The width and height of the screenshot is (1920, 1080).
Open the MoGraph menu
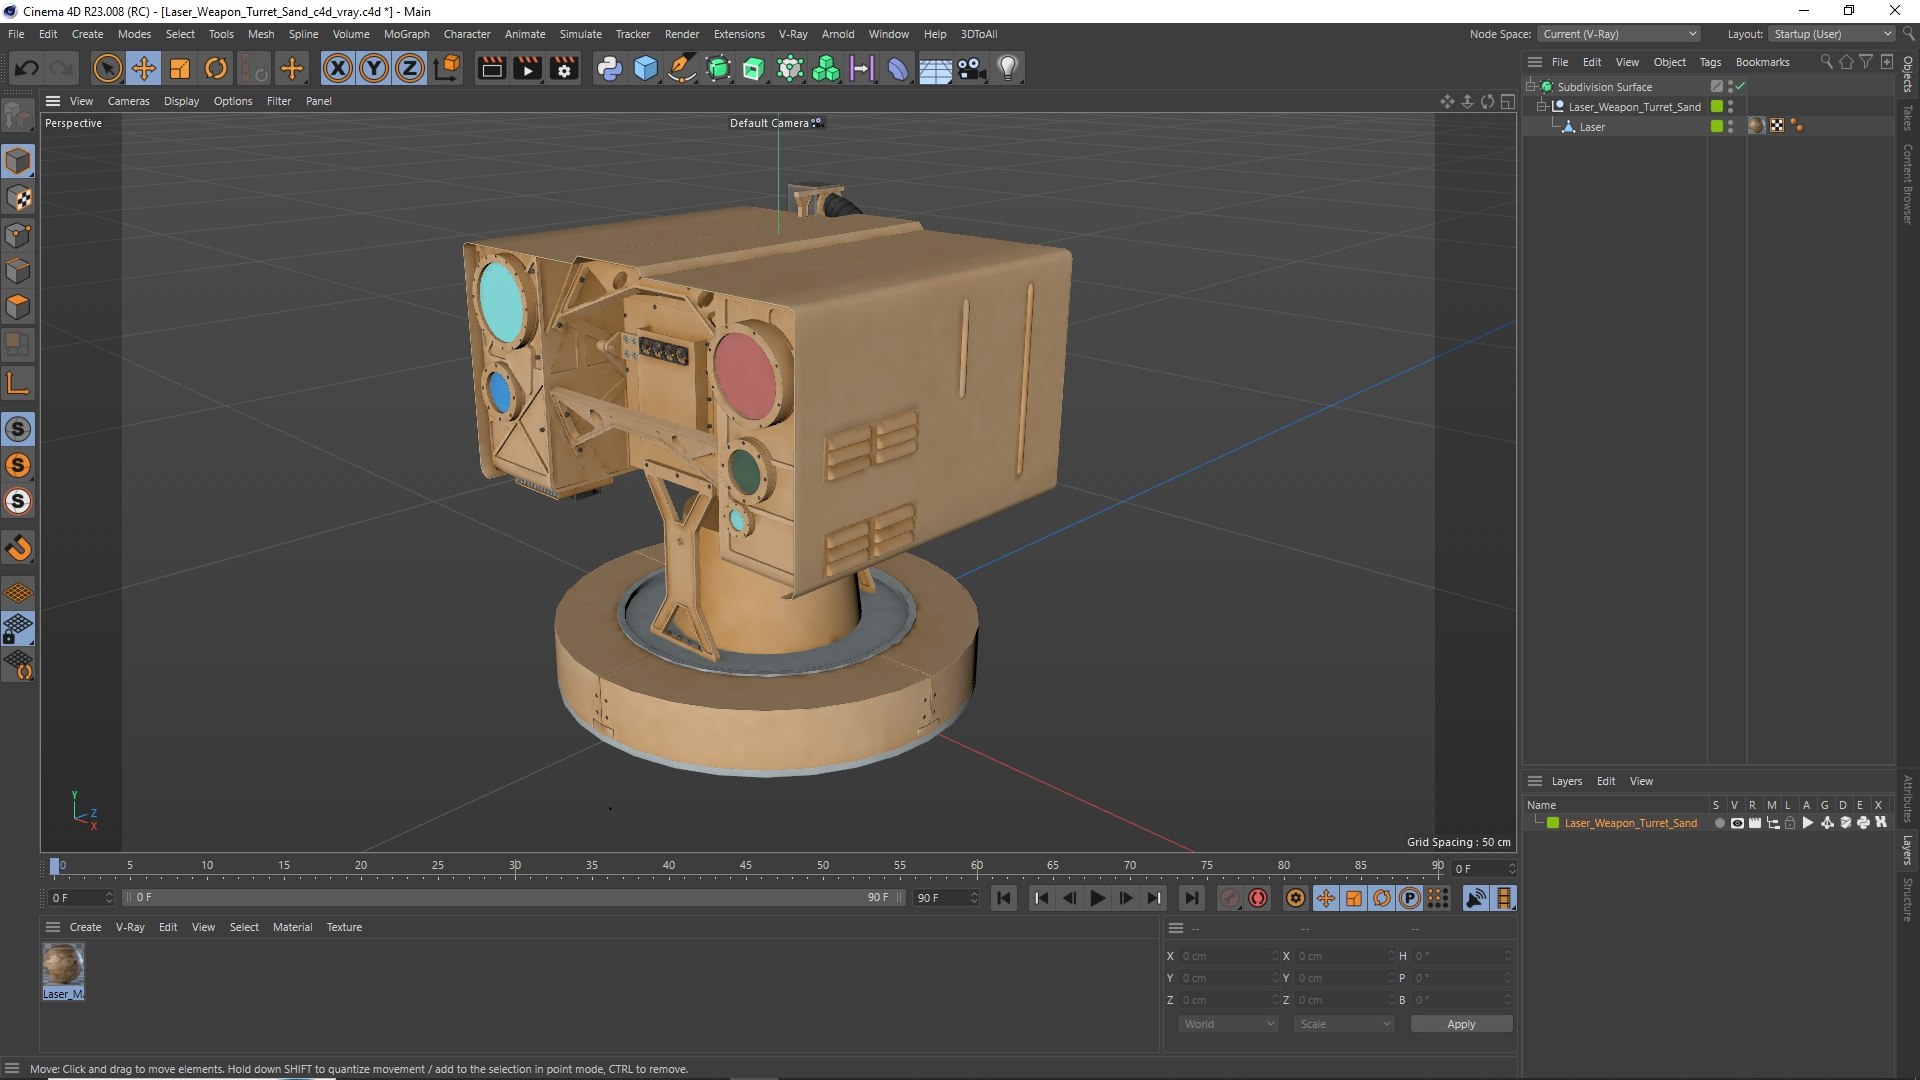[406, 34]
